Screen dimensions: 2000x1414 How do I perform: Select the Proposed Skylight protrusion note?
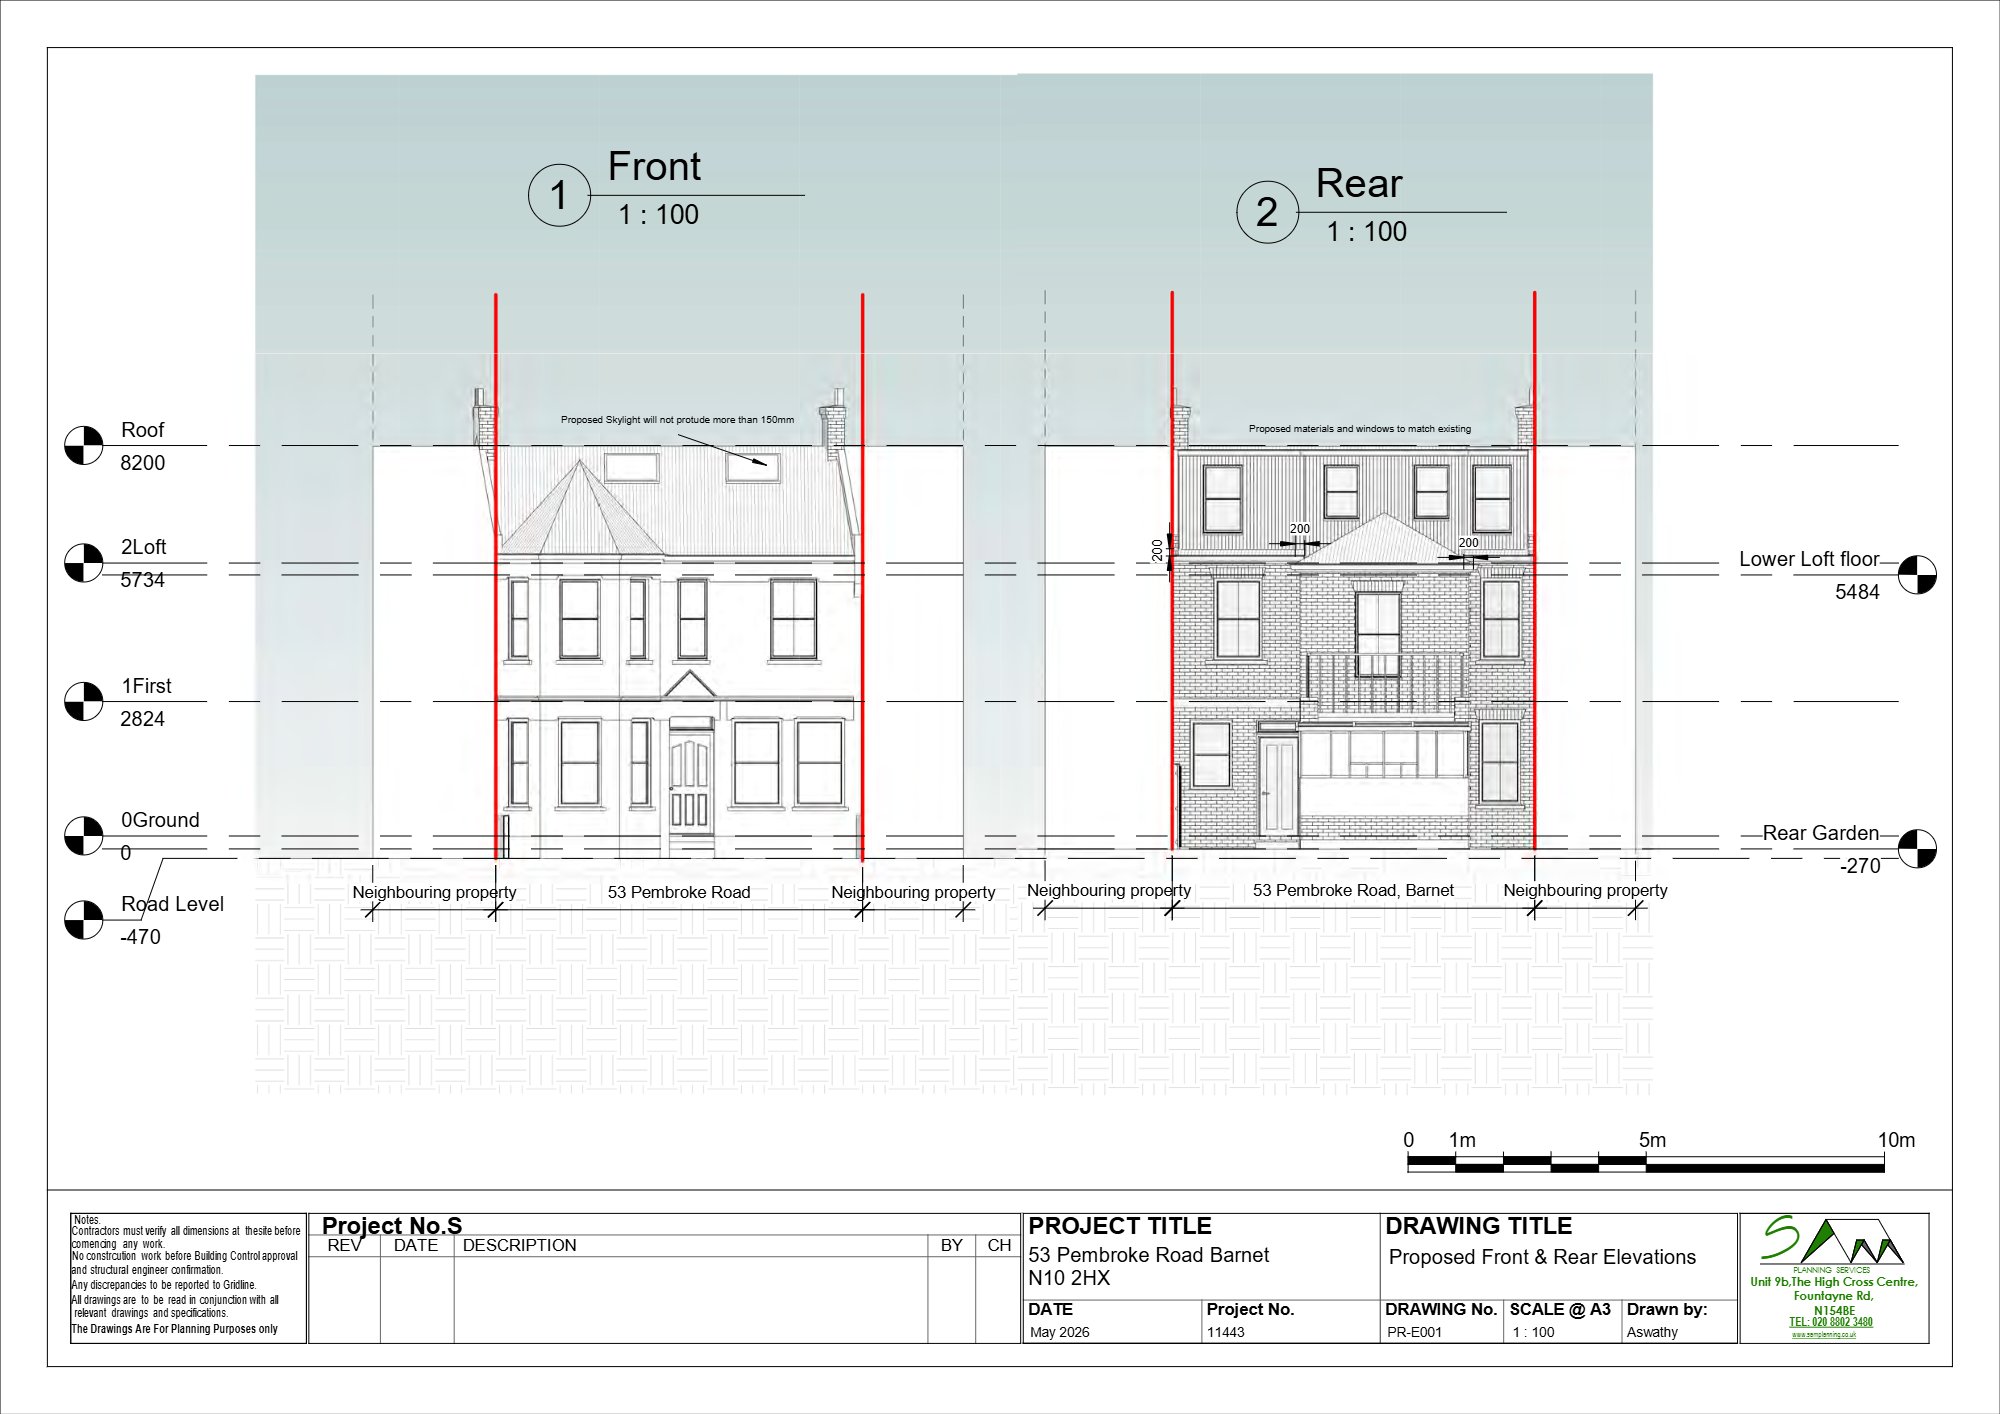pyautogui.click(x=677, y=420)
